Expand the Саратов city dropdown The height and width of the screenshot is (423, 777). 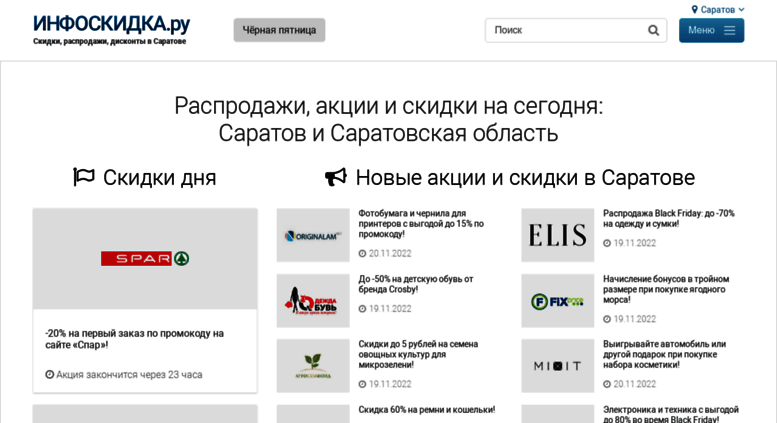(x=718, y=9)
